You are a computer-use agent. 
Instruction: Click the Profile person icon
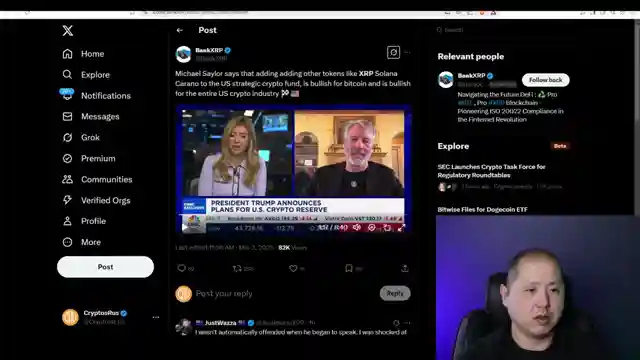click(x=67, y=221)
